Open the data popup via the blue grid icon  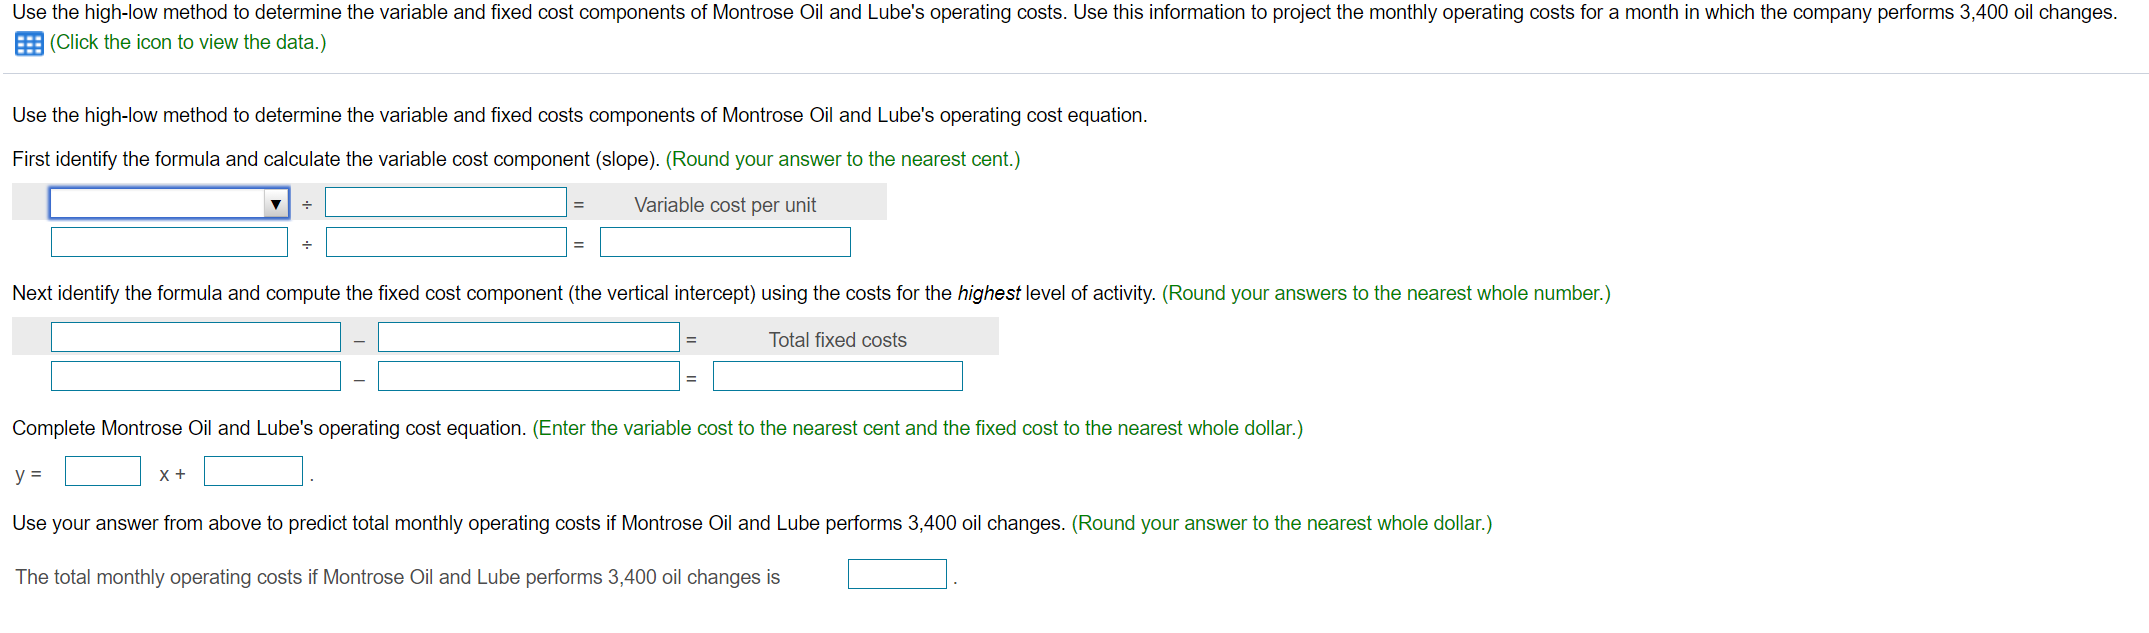point(27,43)
